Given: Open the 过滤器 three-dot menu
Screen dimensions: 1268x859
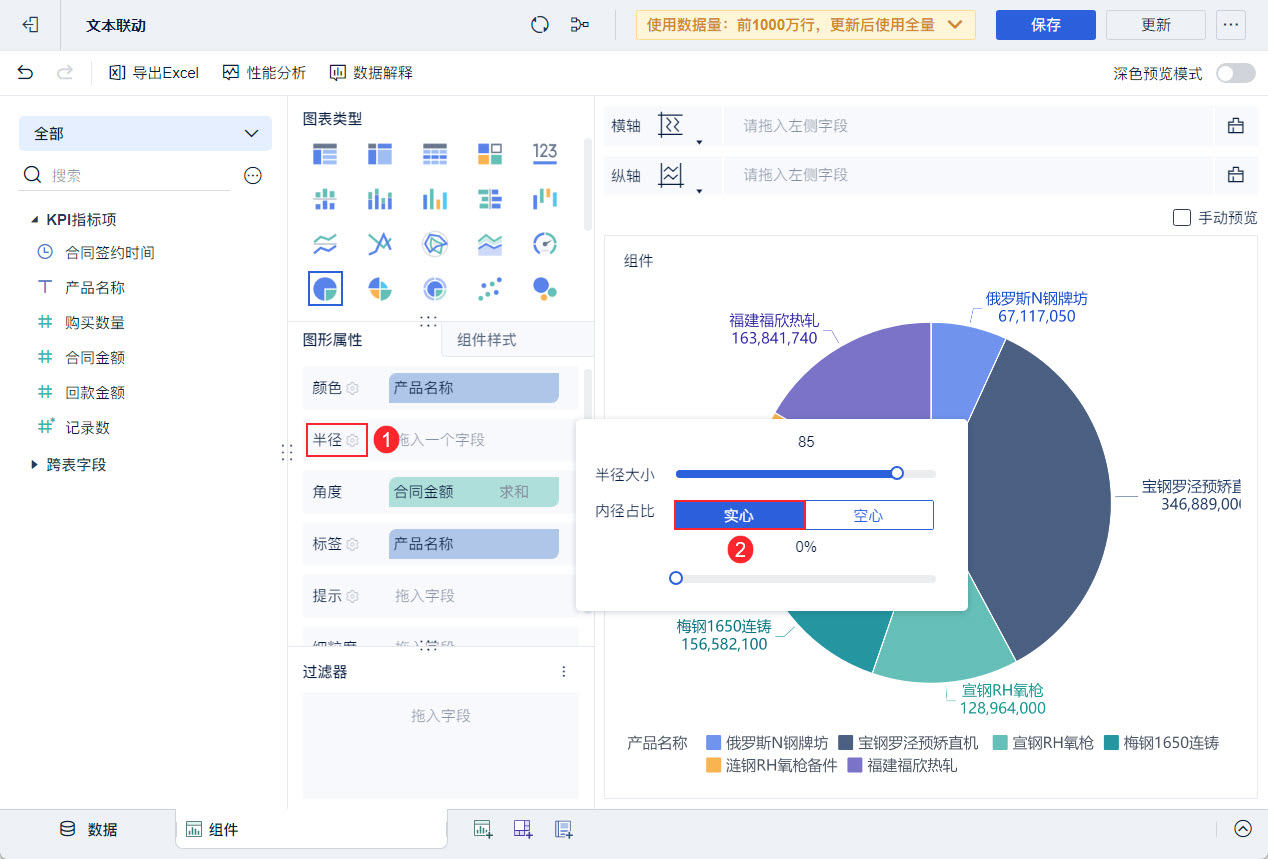Looking at the screenshot, I should (x=564, y=672).
